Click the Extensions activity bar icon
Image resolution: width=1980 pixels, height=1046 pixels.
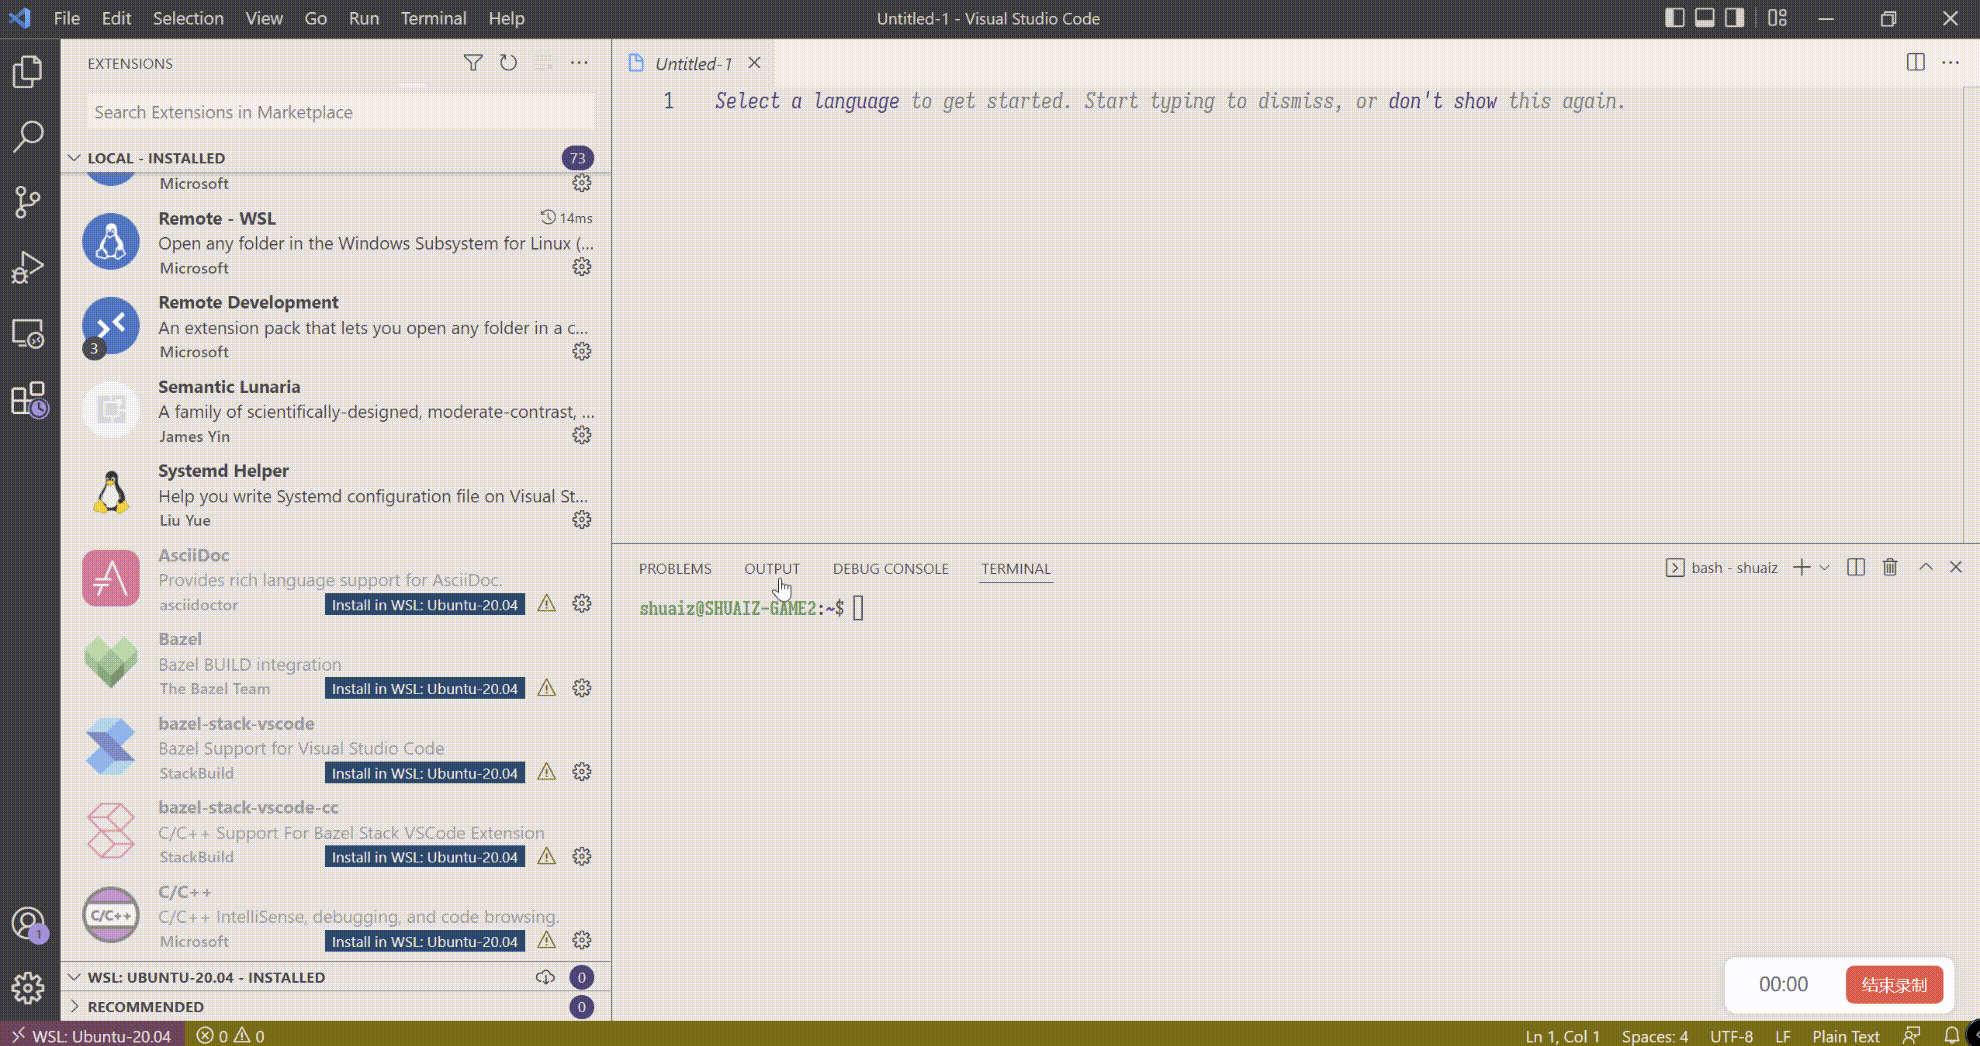(28, 399)
